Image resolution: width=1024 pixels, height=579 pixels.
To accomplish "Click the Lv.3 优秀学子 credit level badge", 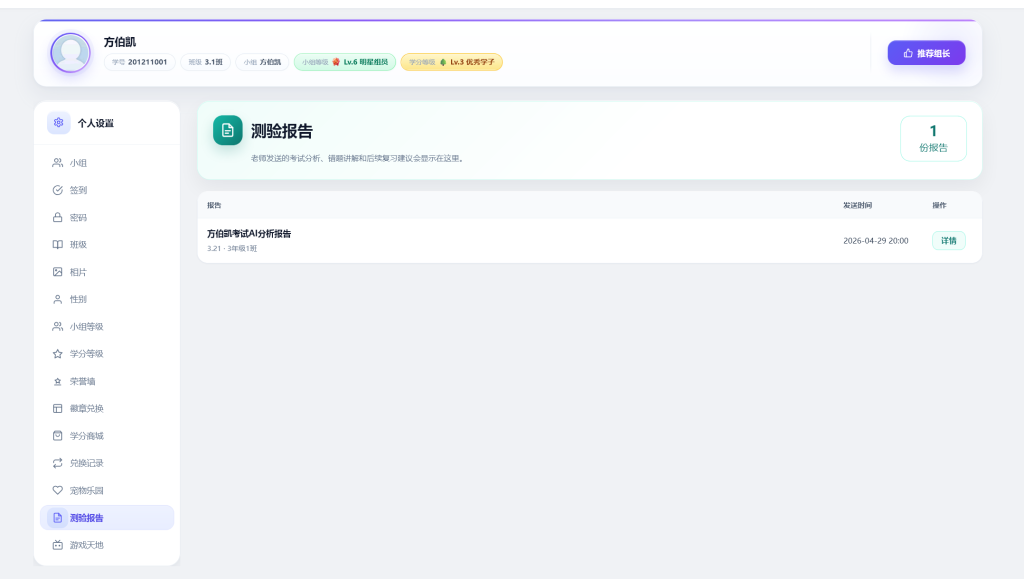I will pos(451,62).
